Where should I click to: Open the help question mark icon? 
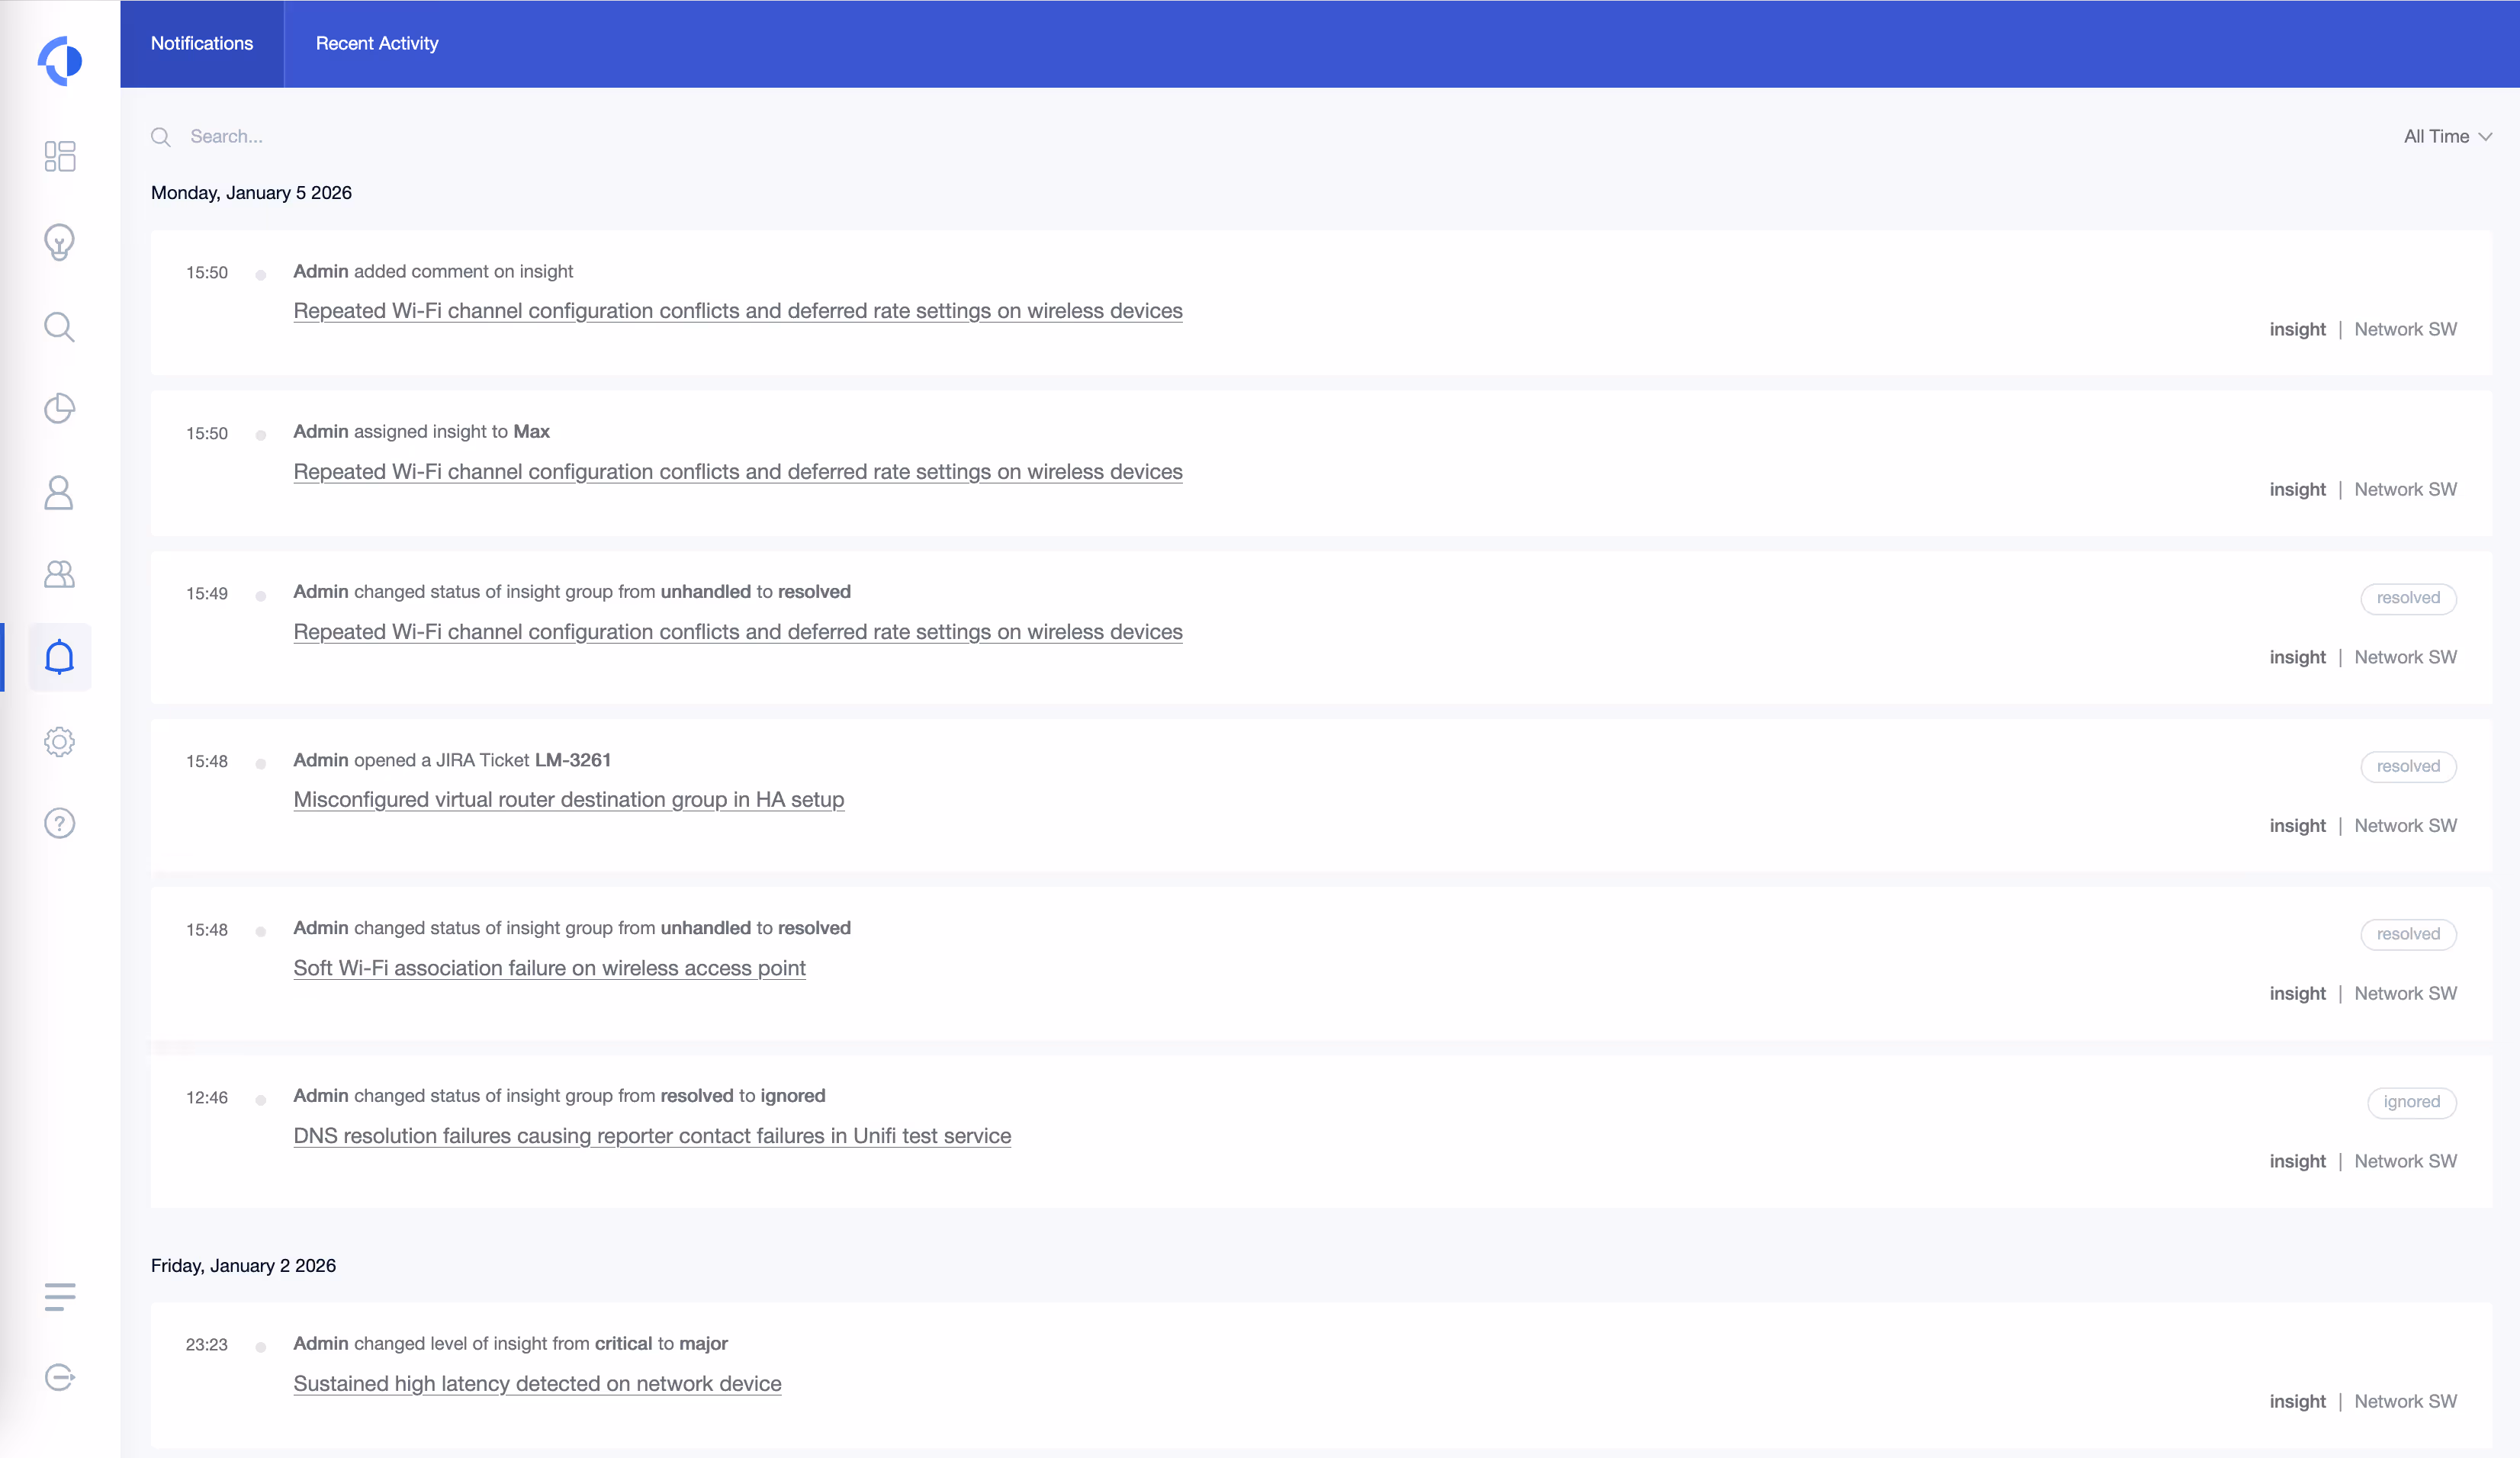[x=60, y=823]
